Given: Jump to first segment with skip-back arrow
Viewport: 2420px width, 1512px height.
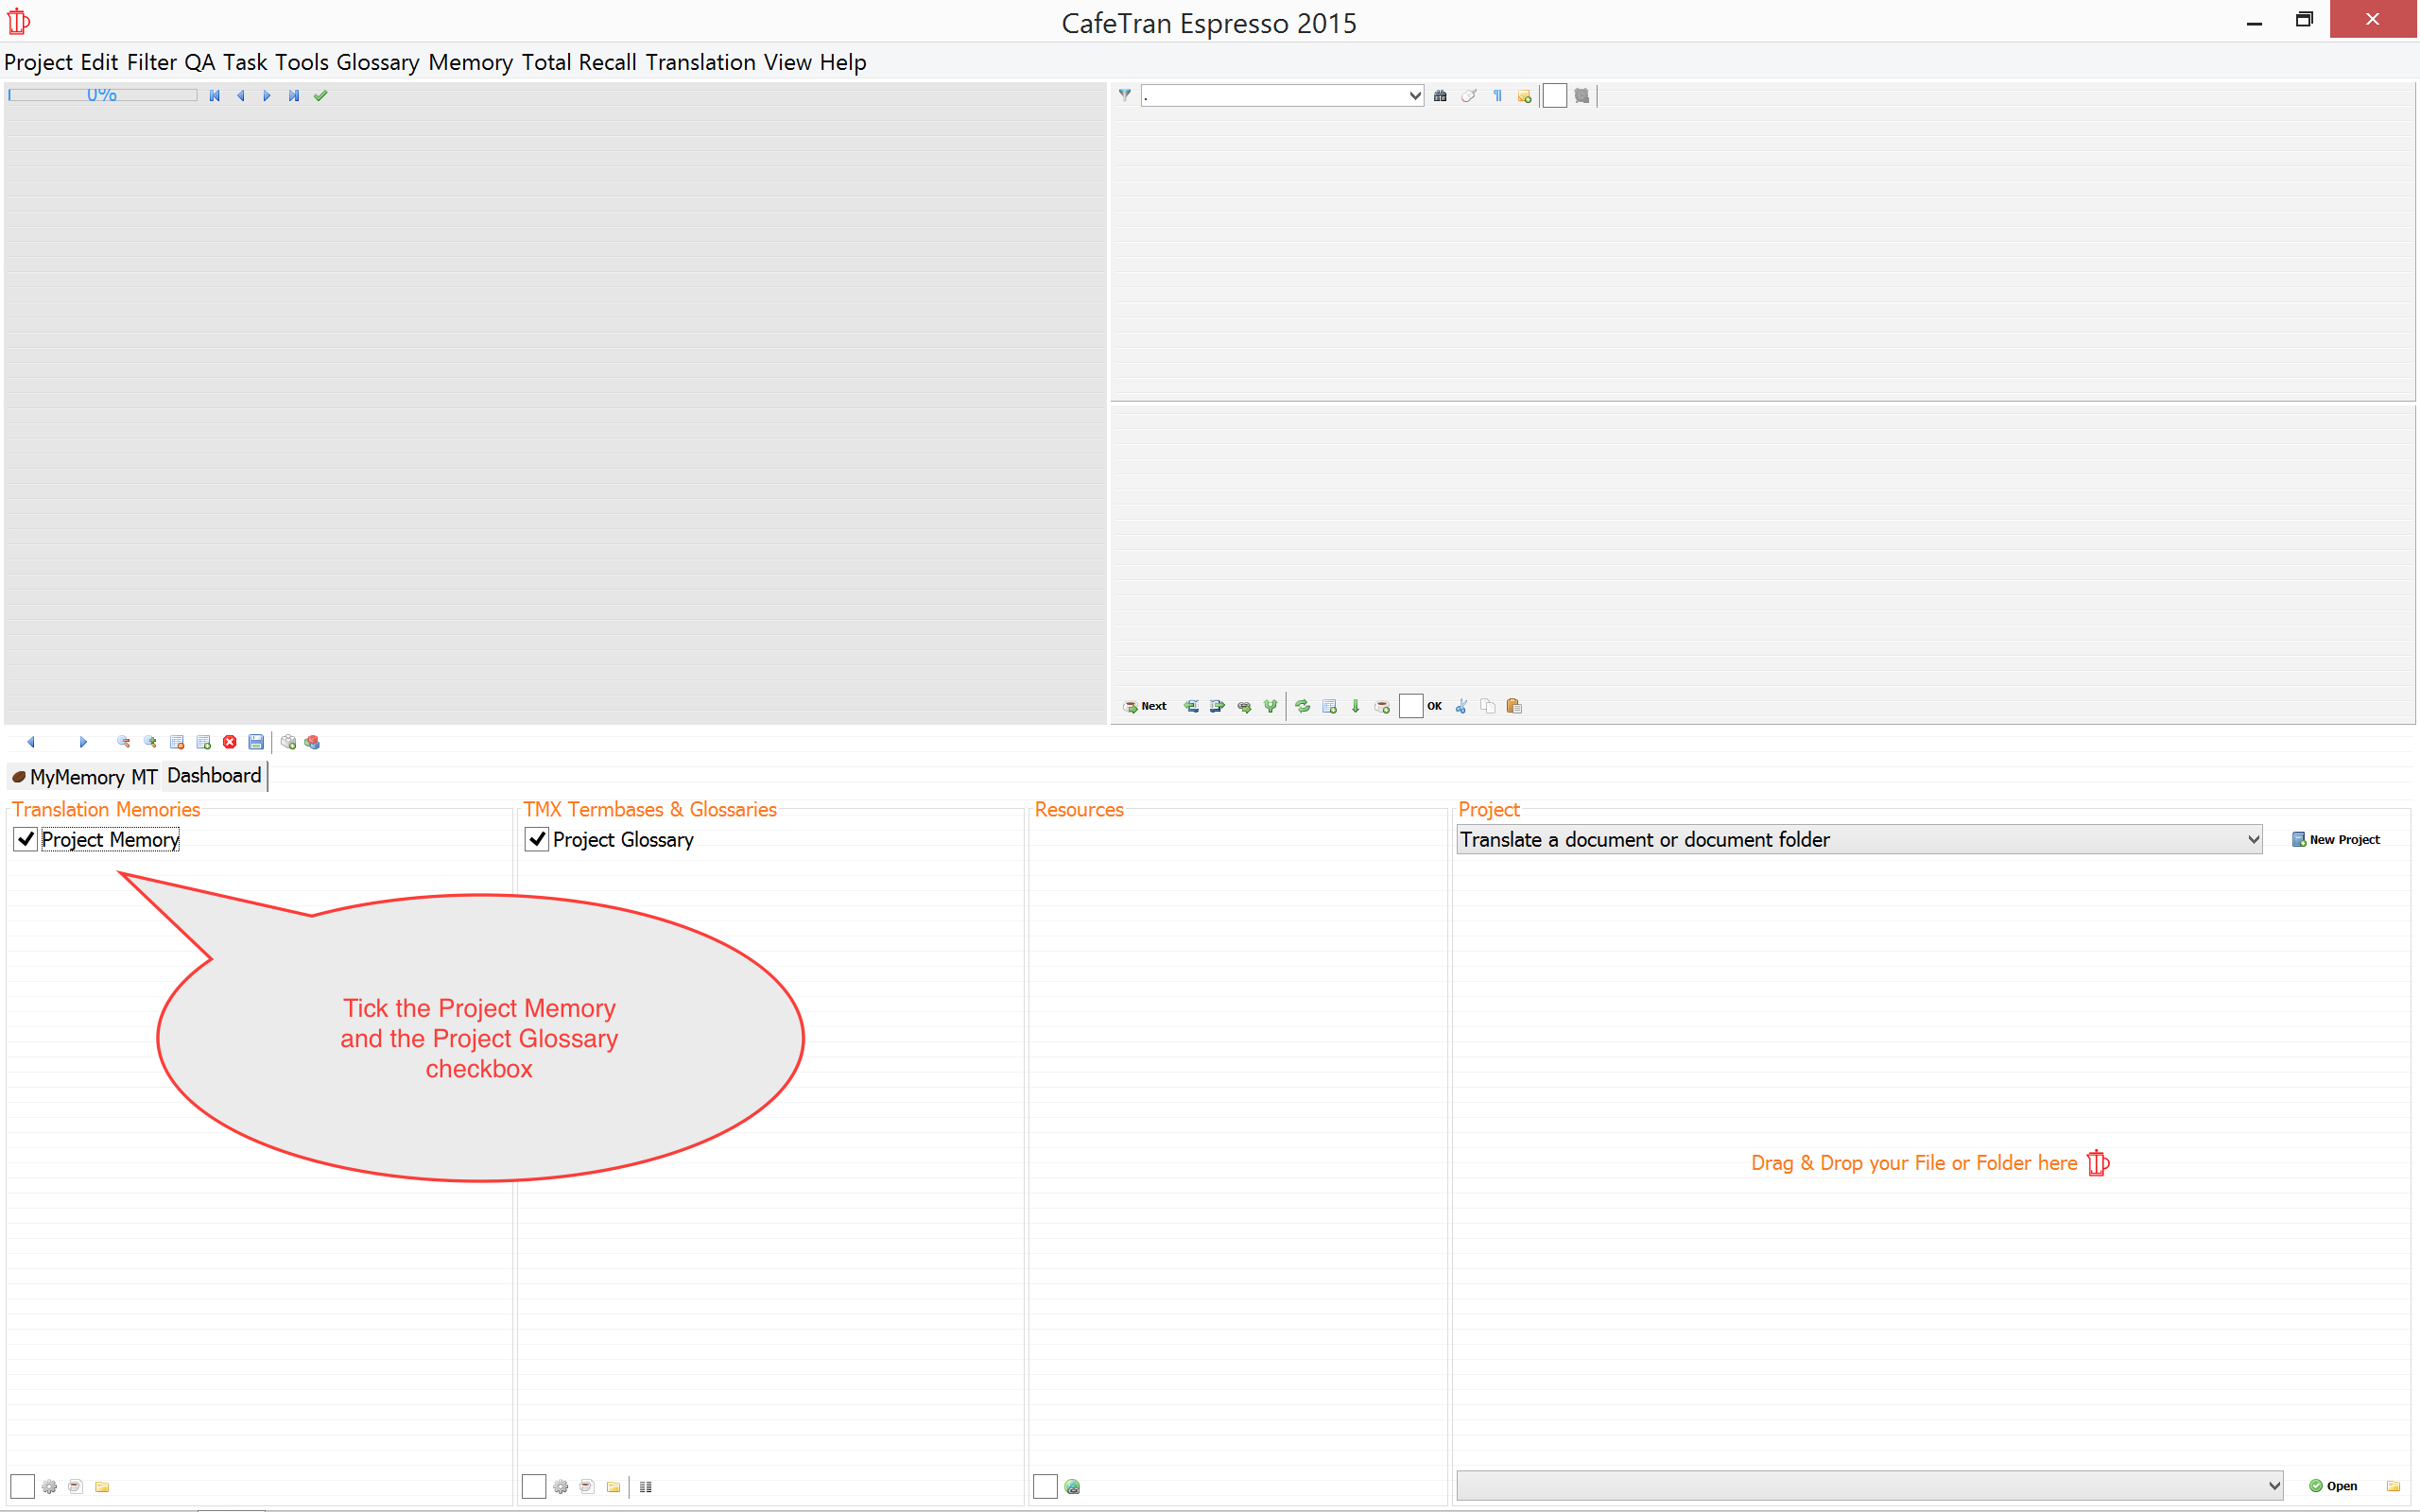Looking at the screenshot, I should (x=214, y=96).
